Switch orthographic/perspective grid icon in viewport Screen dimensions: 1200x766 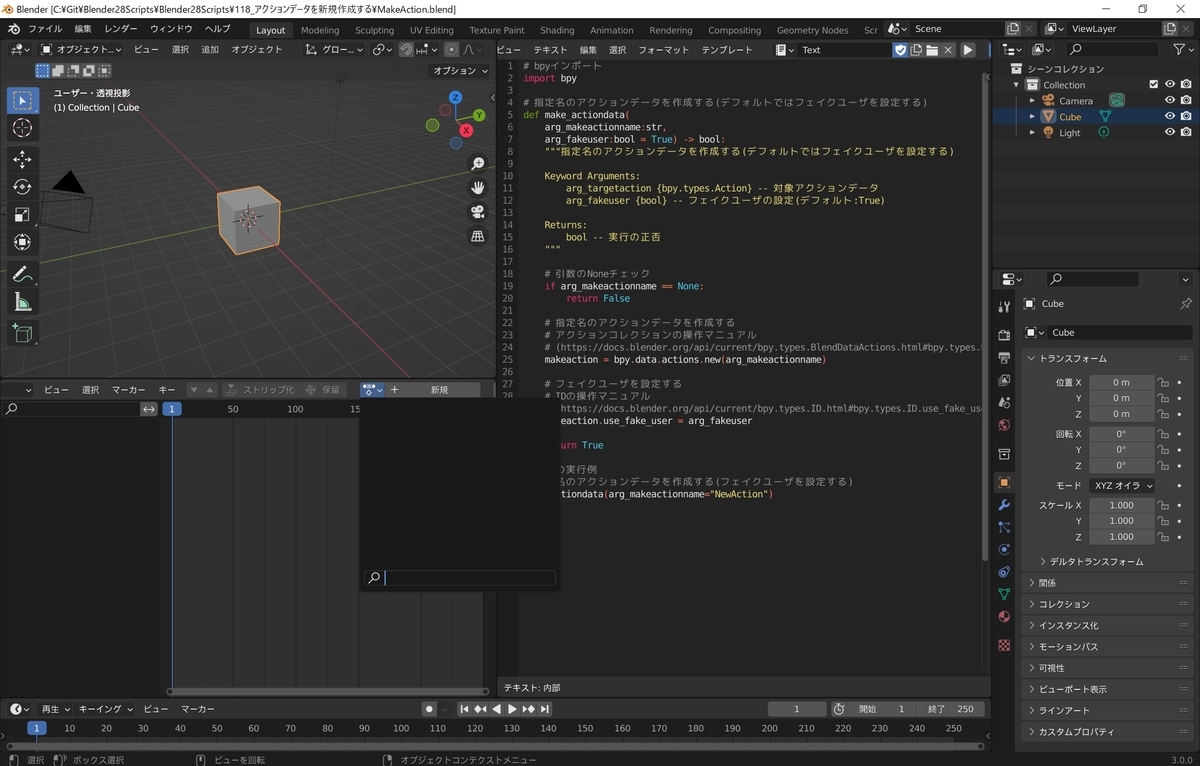click(478, 236)
